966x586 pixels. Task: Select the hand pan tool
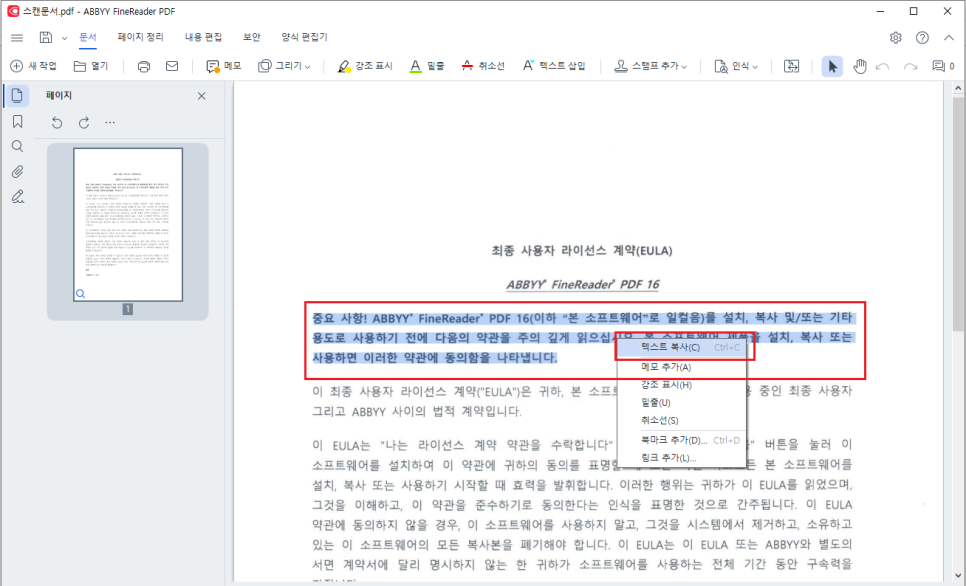(859, 66)
